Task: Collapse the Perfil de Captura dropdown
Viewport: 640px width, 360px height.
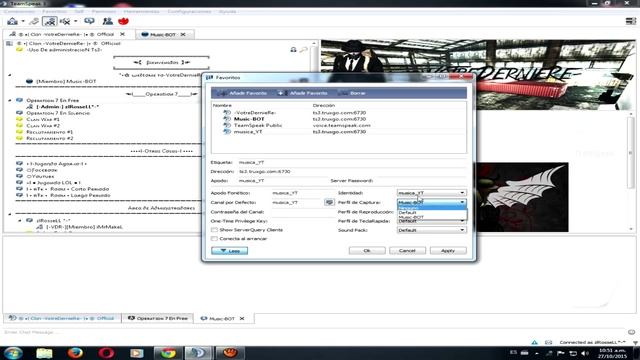Action: (x=431, y=202)
